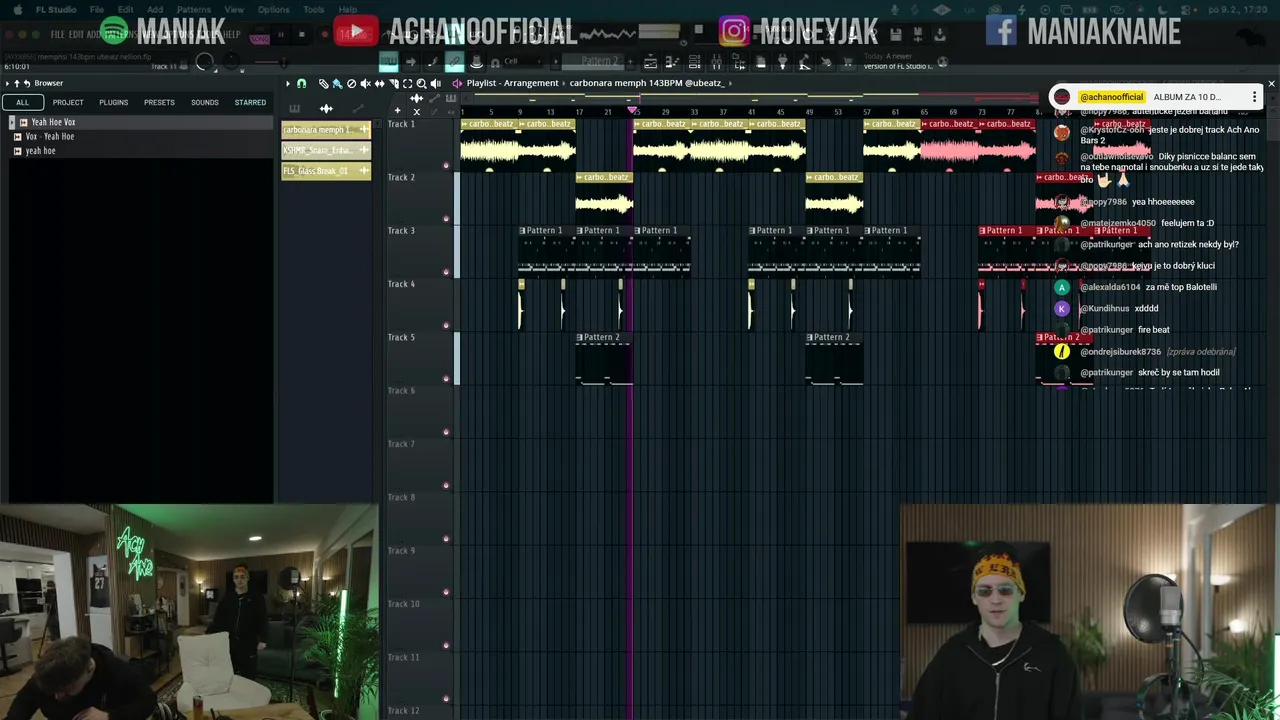The height and width of the screenshot is (720, 1280).
Task: Open the Patterns menu in macOS menu bar
Action: coord(193,10)
